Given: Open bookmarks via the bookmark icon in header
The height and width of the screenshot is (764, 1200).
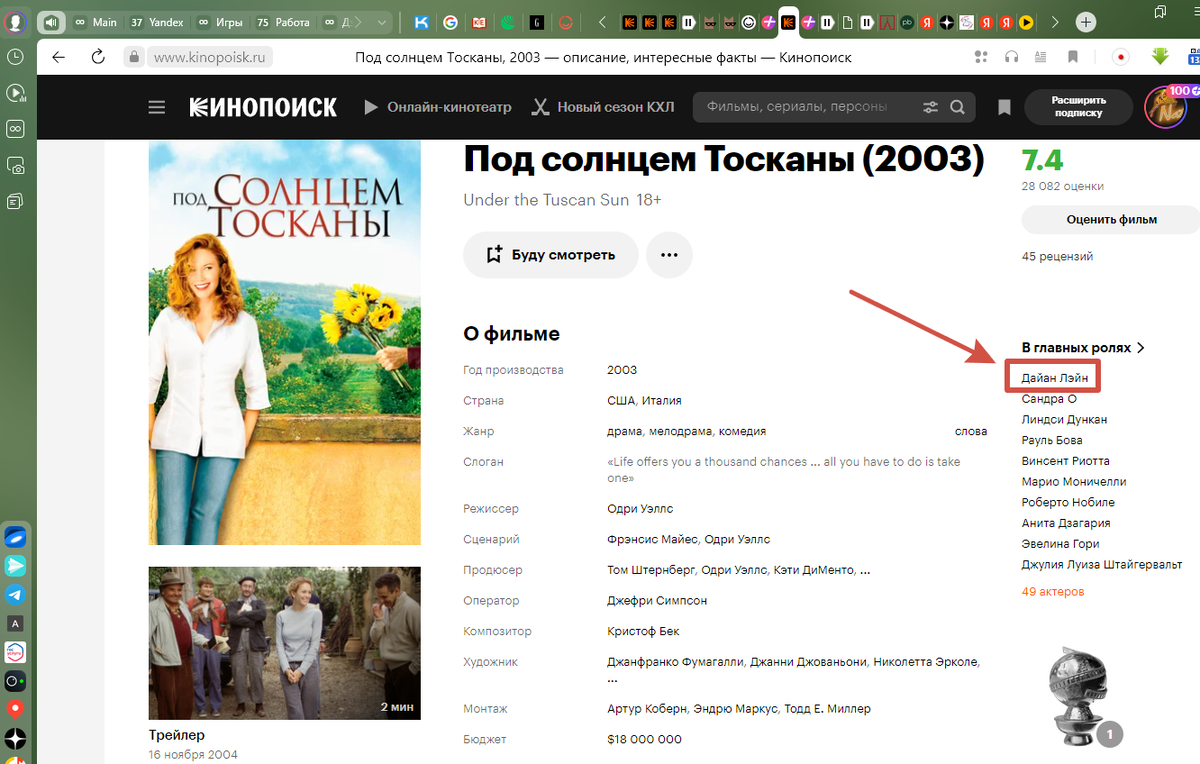Looking at the screenshot, I should 1004,107.
